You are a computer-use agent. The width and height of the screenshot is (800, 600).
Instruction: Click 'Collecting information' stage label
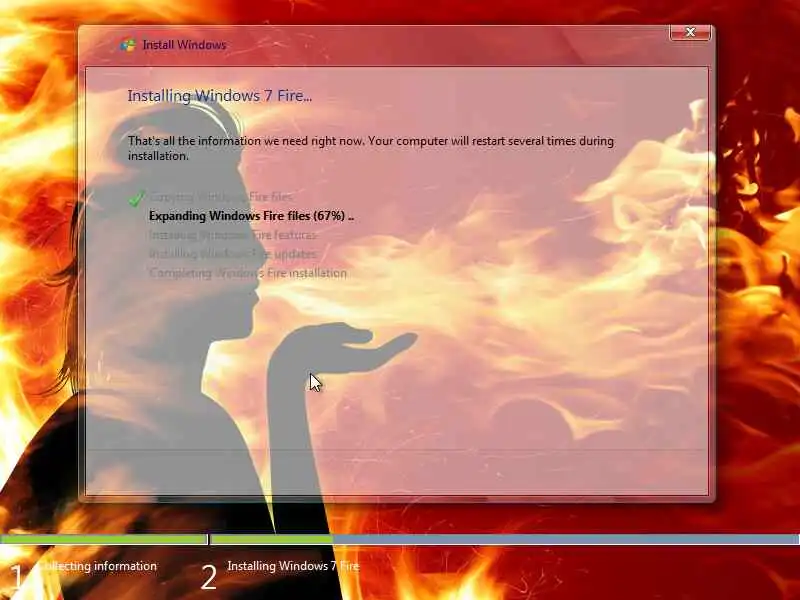(98, 566)
